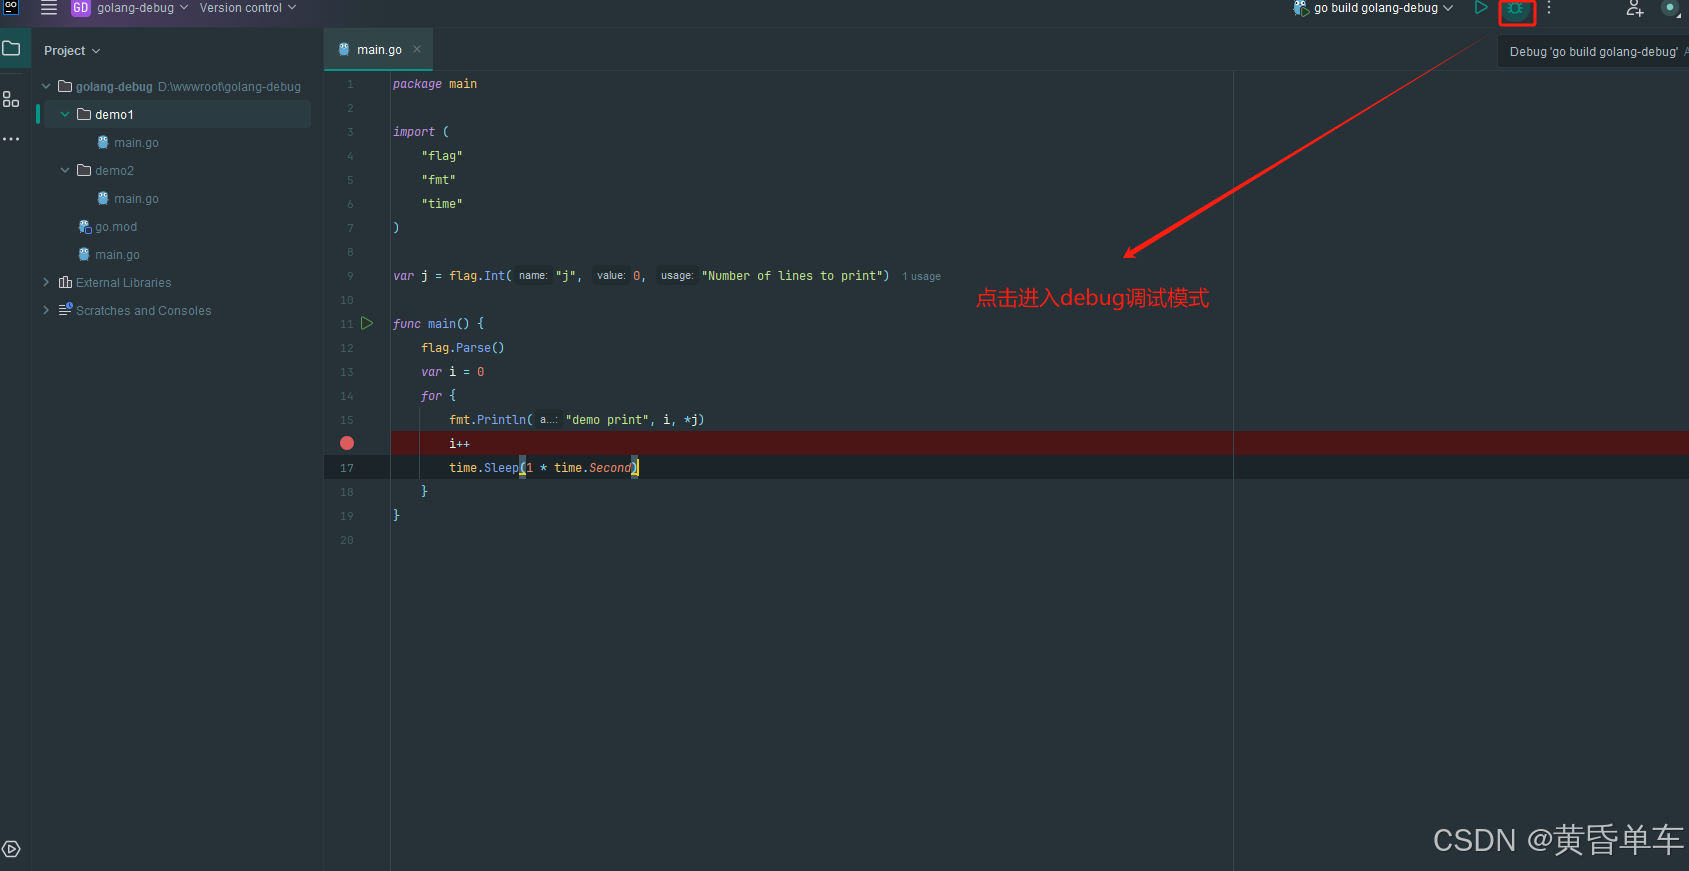Select go.mod file in project tree

pyautogui.click(x=116, y=227)
